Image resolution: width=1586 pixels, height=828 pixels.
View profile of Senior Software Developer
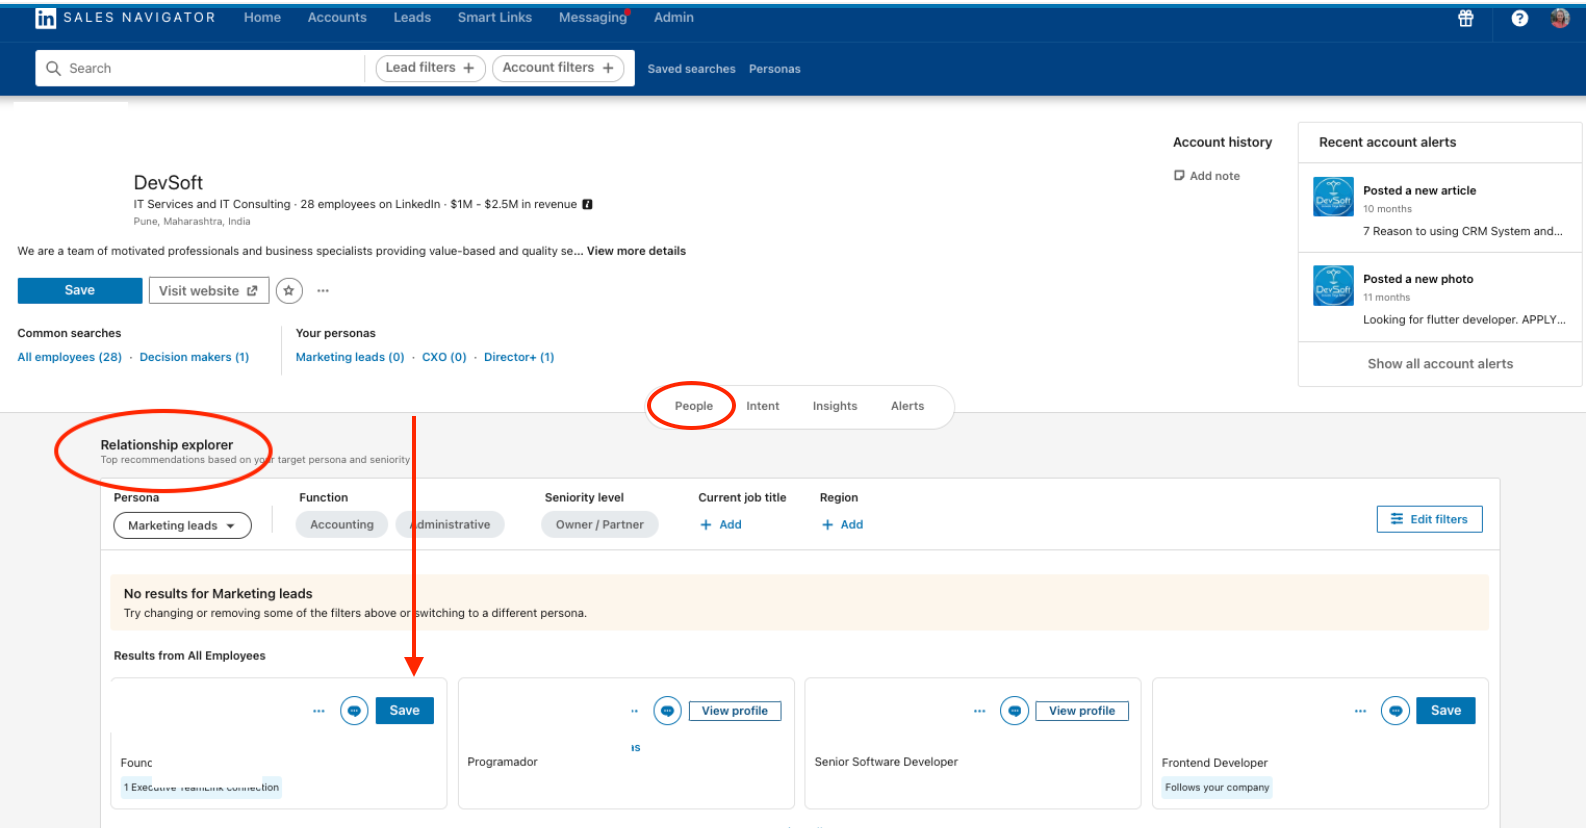coord(1082,711)
